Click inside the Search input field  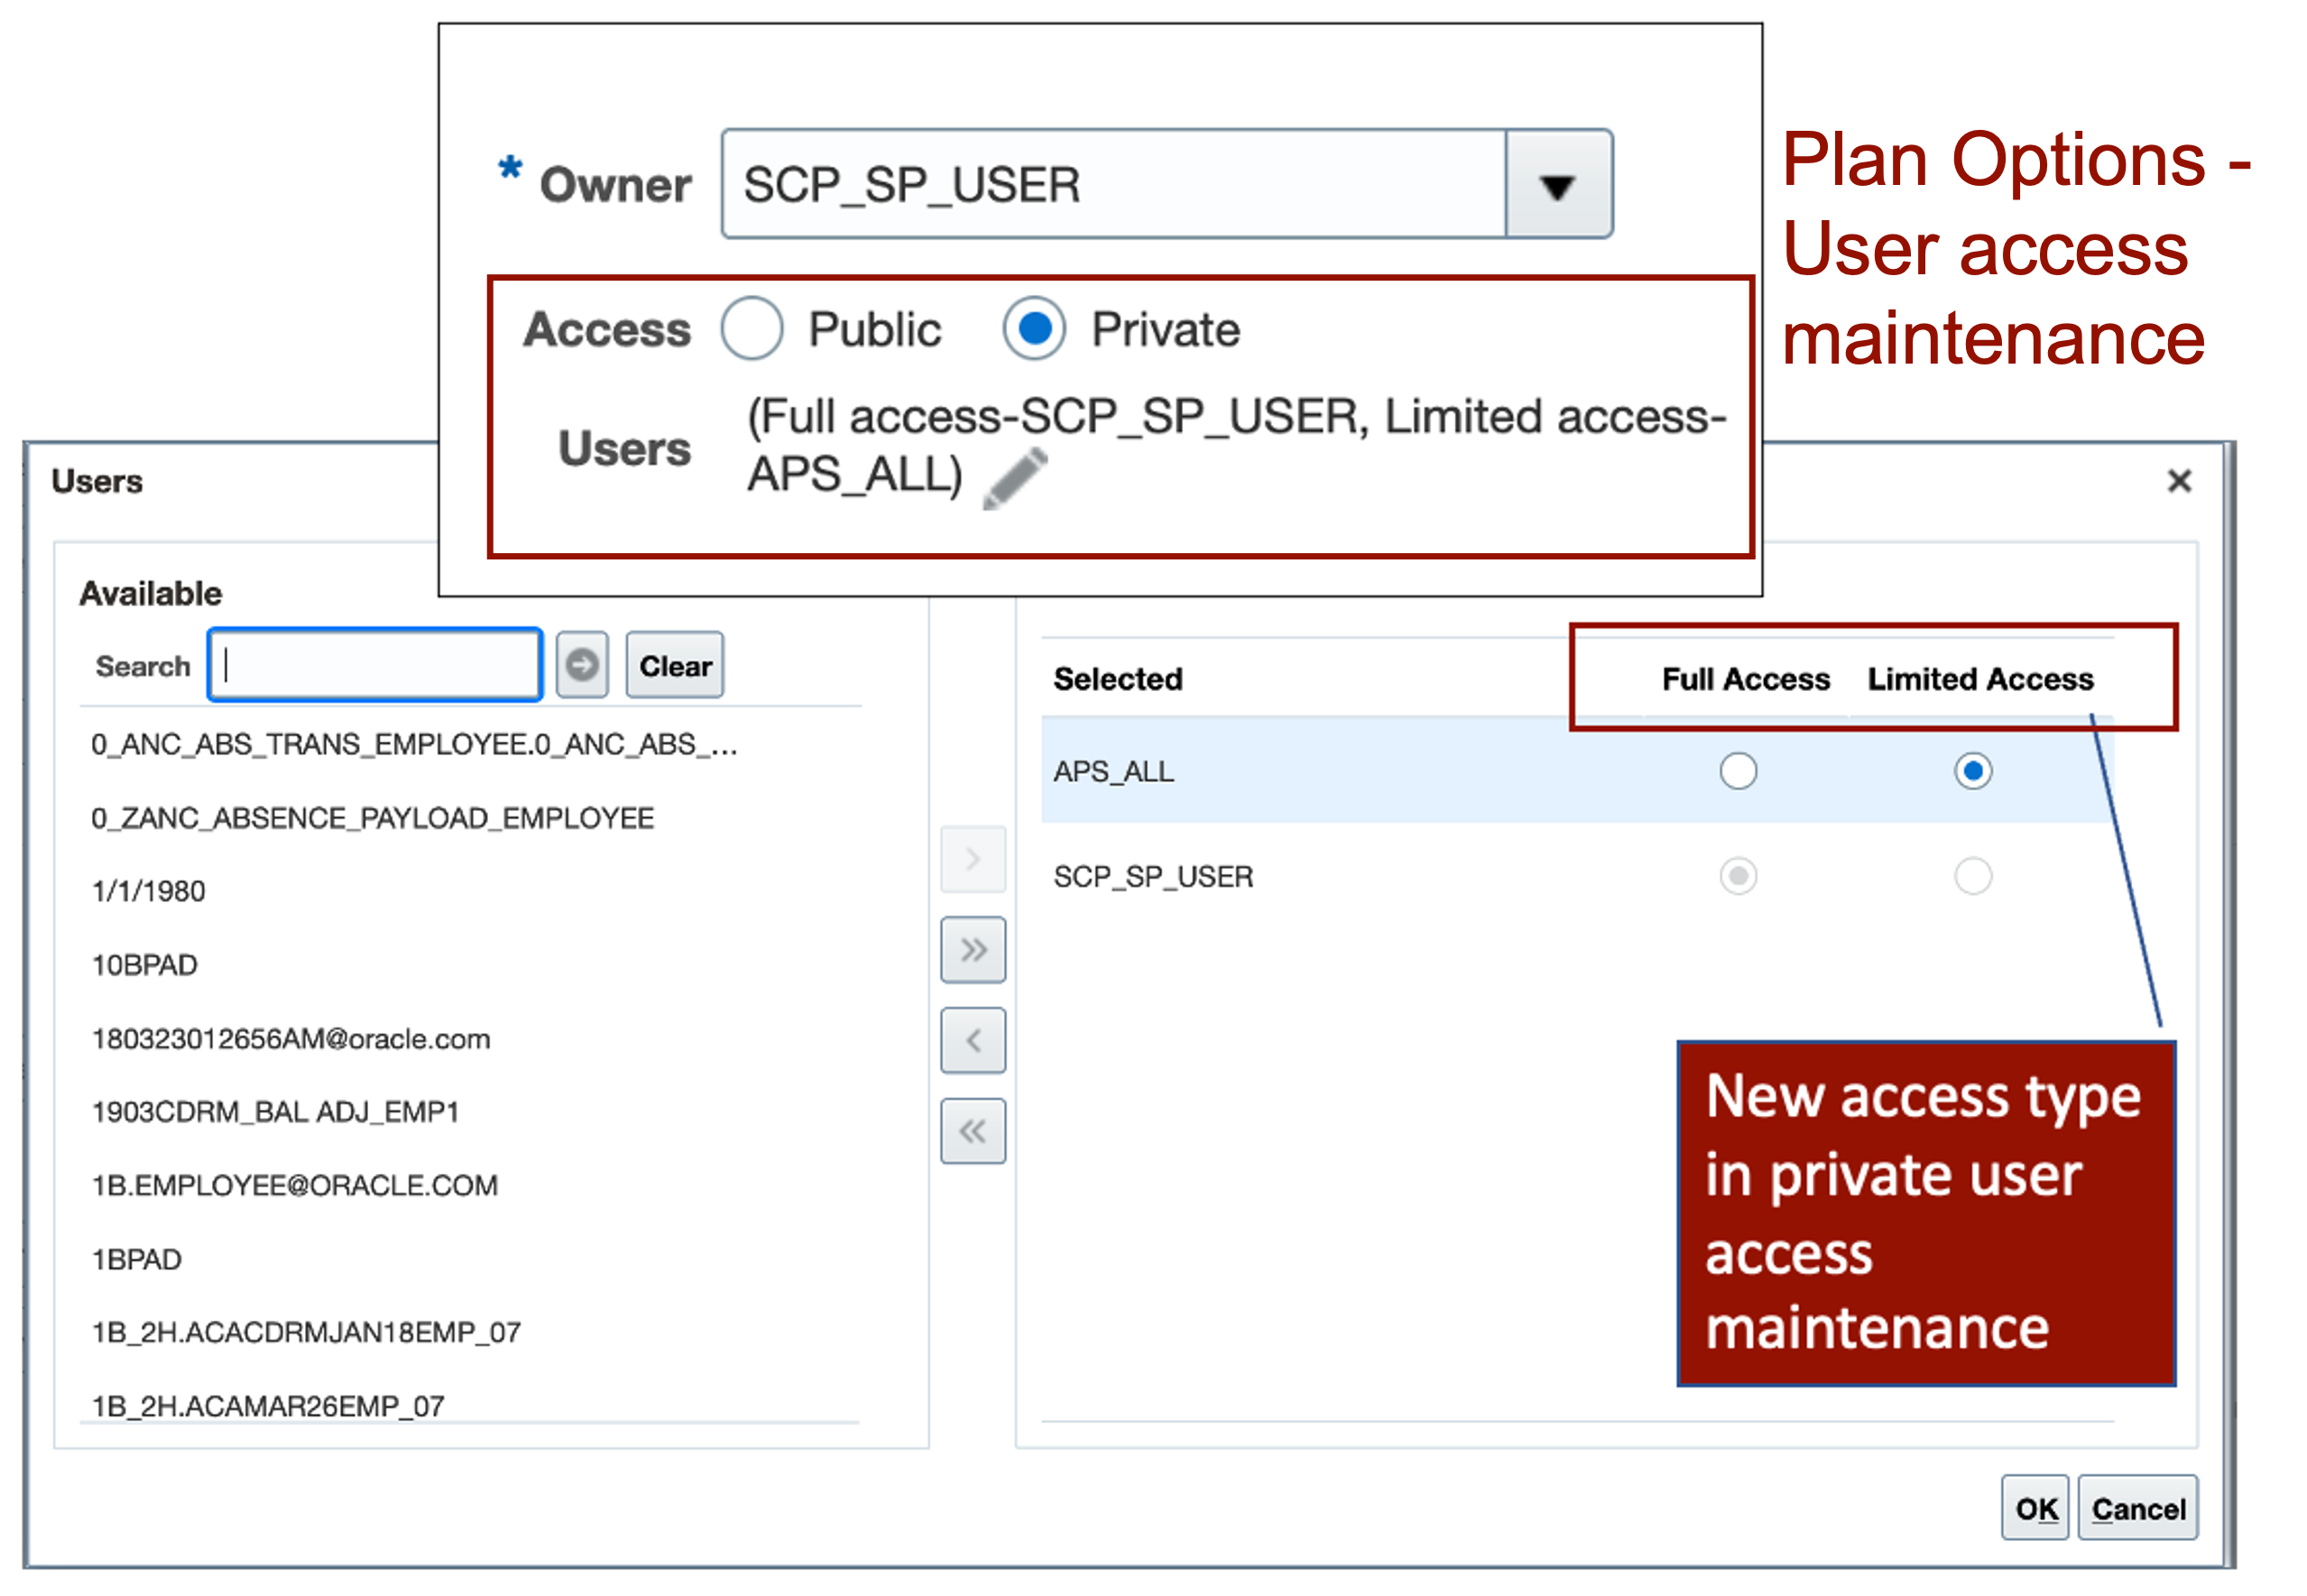(374, 665)
